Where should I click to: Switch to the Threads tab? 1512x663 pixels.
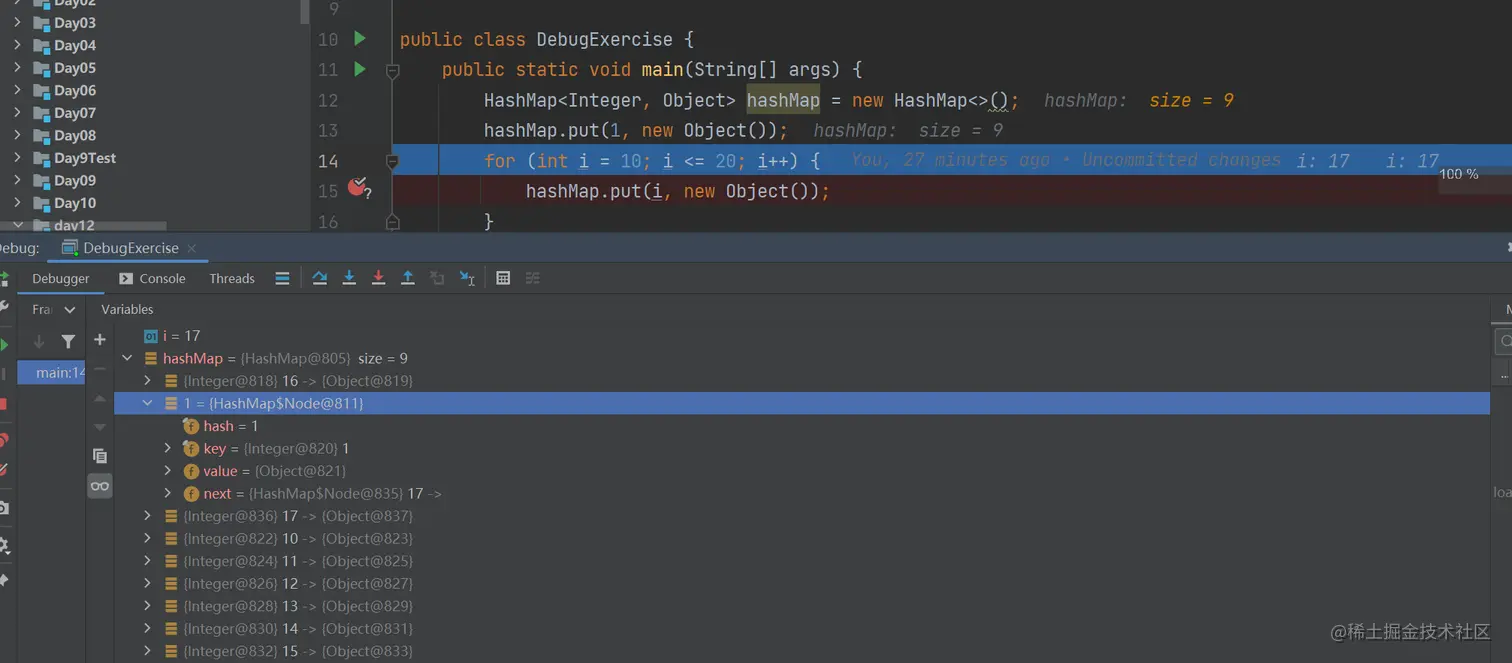[232, 279]
